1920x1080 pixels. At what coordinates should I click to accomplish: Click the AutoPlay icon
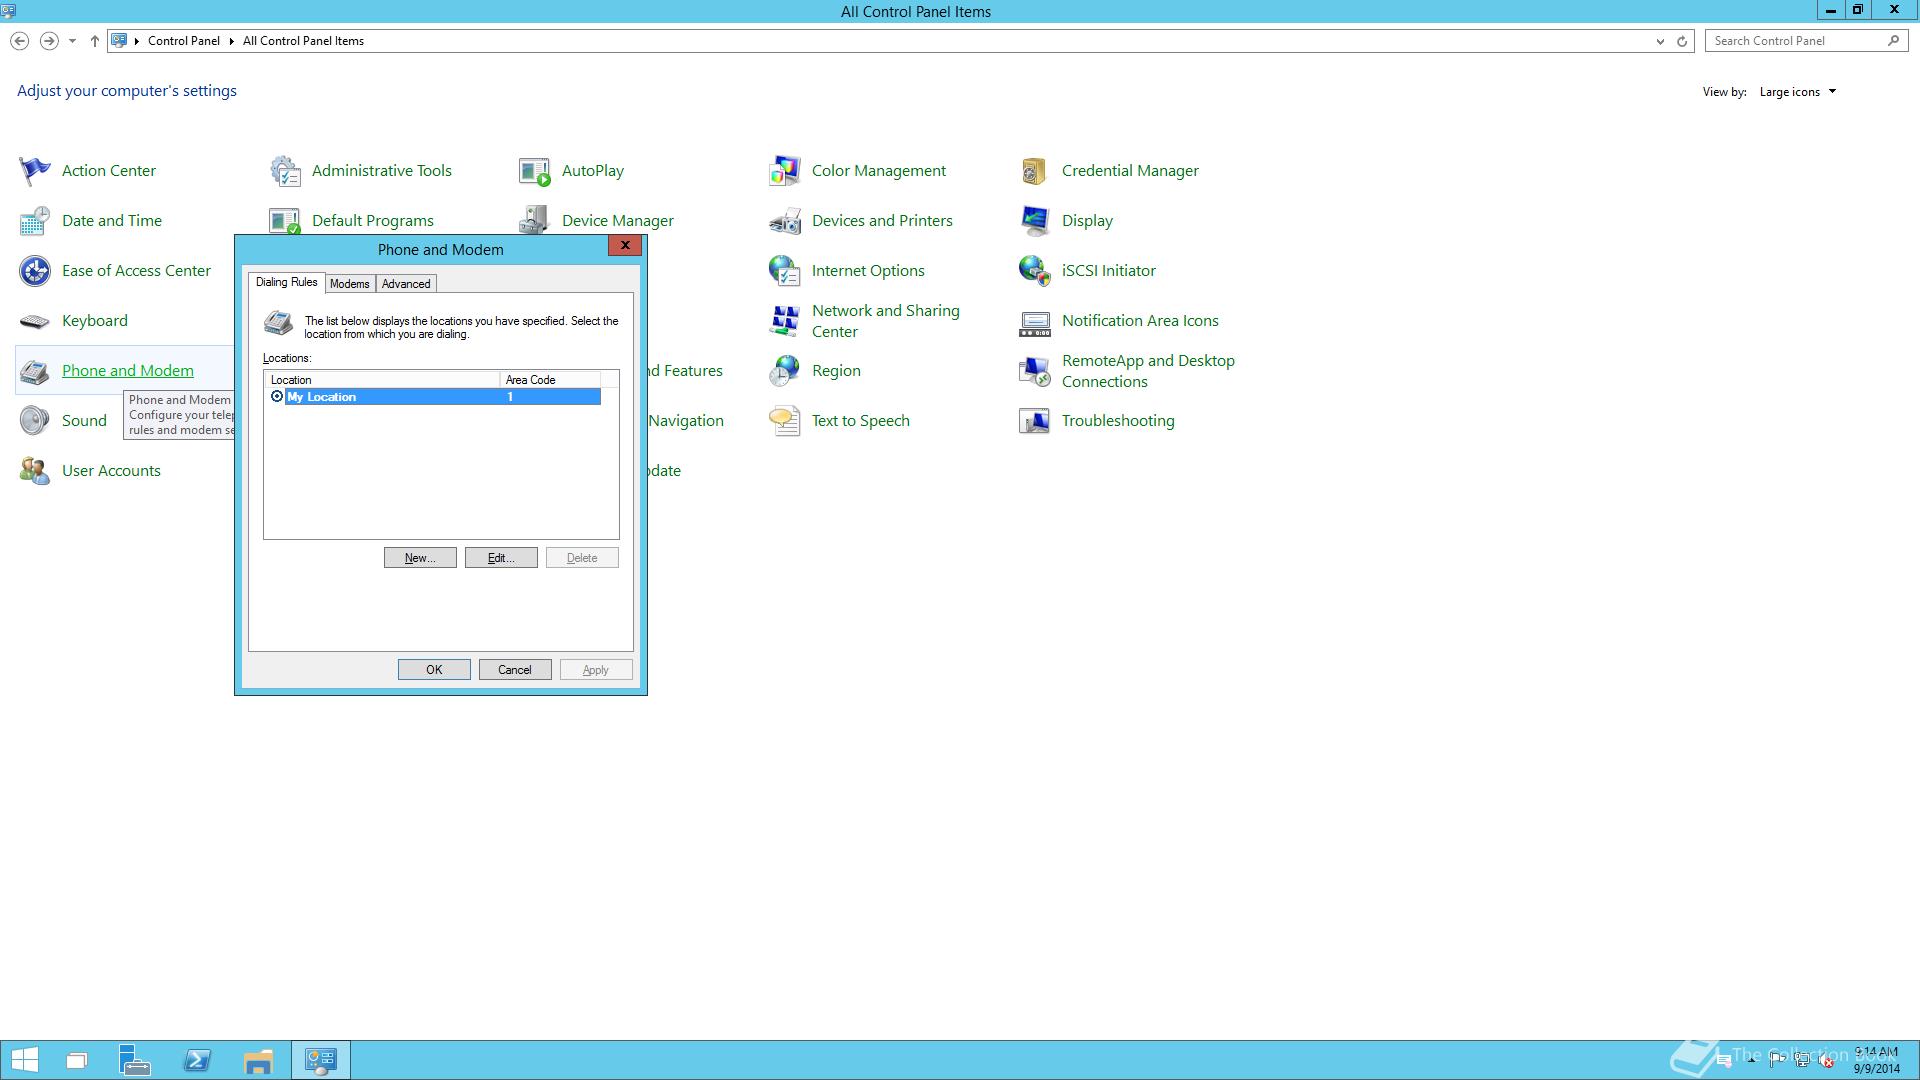535,171
